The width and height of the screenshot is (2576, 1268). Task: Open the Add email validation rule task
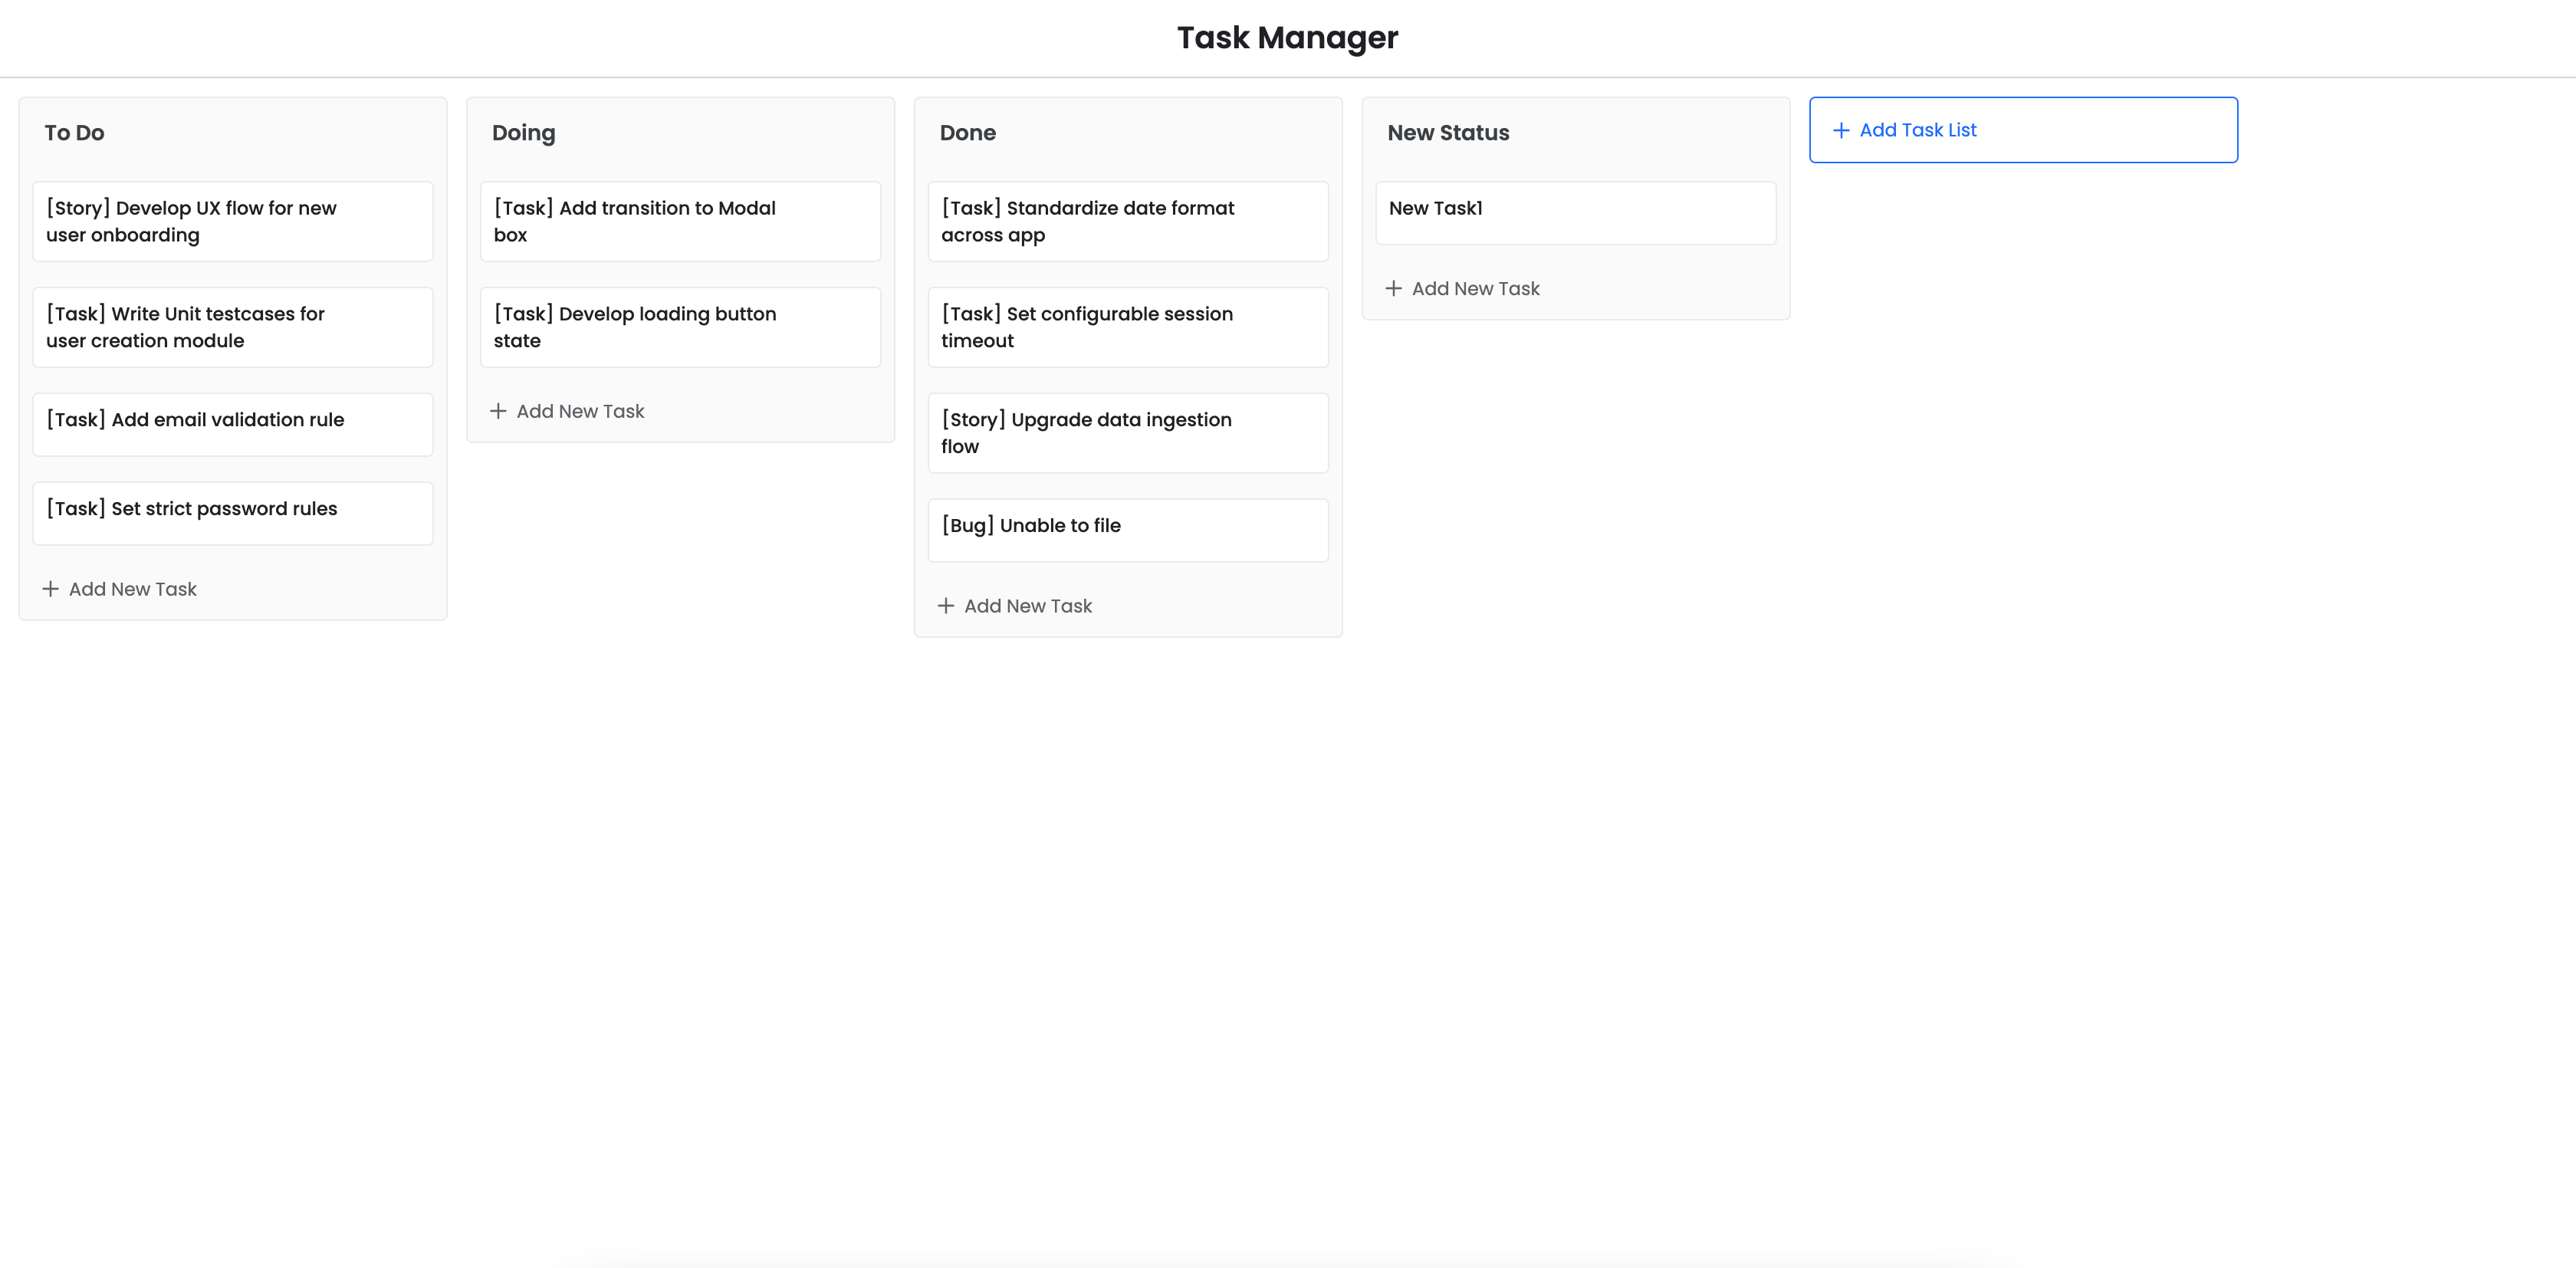tap(232, 423)
